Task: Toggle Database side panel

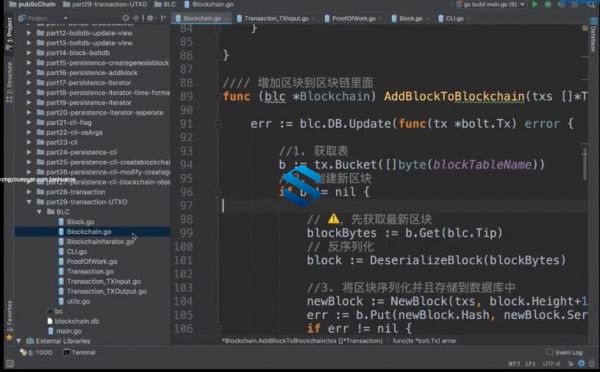Action: click(593, 38)
